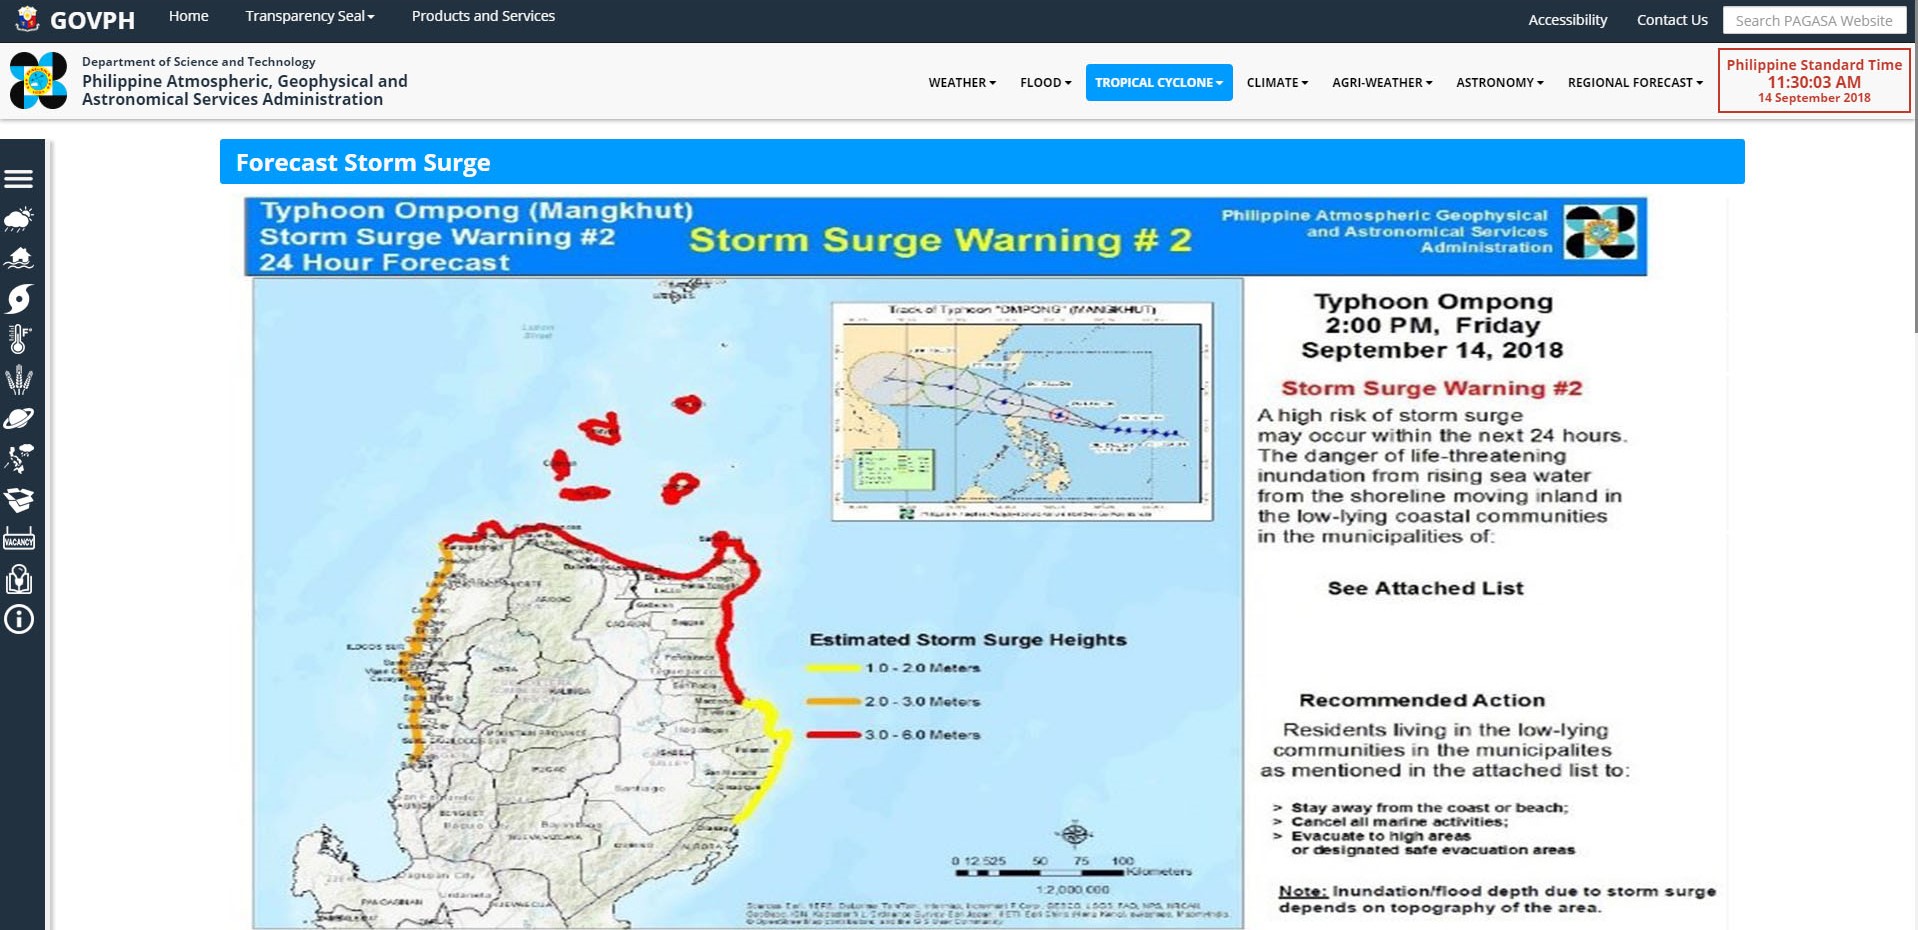Click the information circle sidebar icon
The height and width of the screenshot is (930, 1918).
pos(19,620)
